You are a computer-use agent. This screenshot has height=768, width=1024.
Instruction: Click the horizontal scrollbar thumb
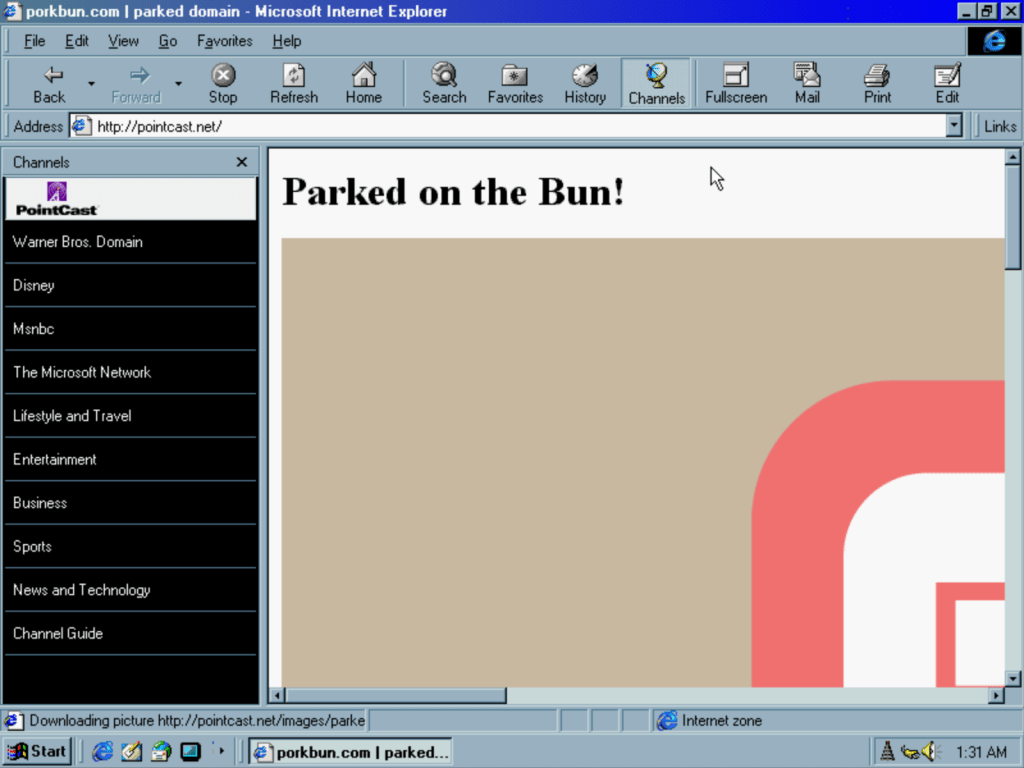(396, 695)
